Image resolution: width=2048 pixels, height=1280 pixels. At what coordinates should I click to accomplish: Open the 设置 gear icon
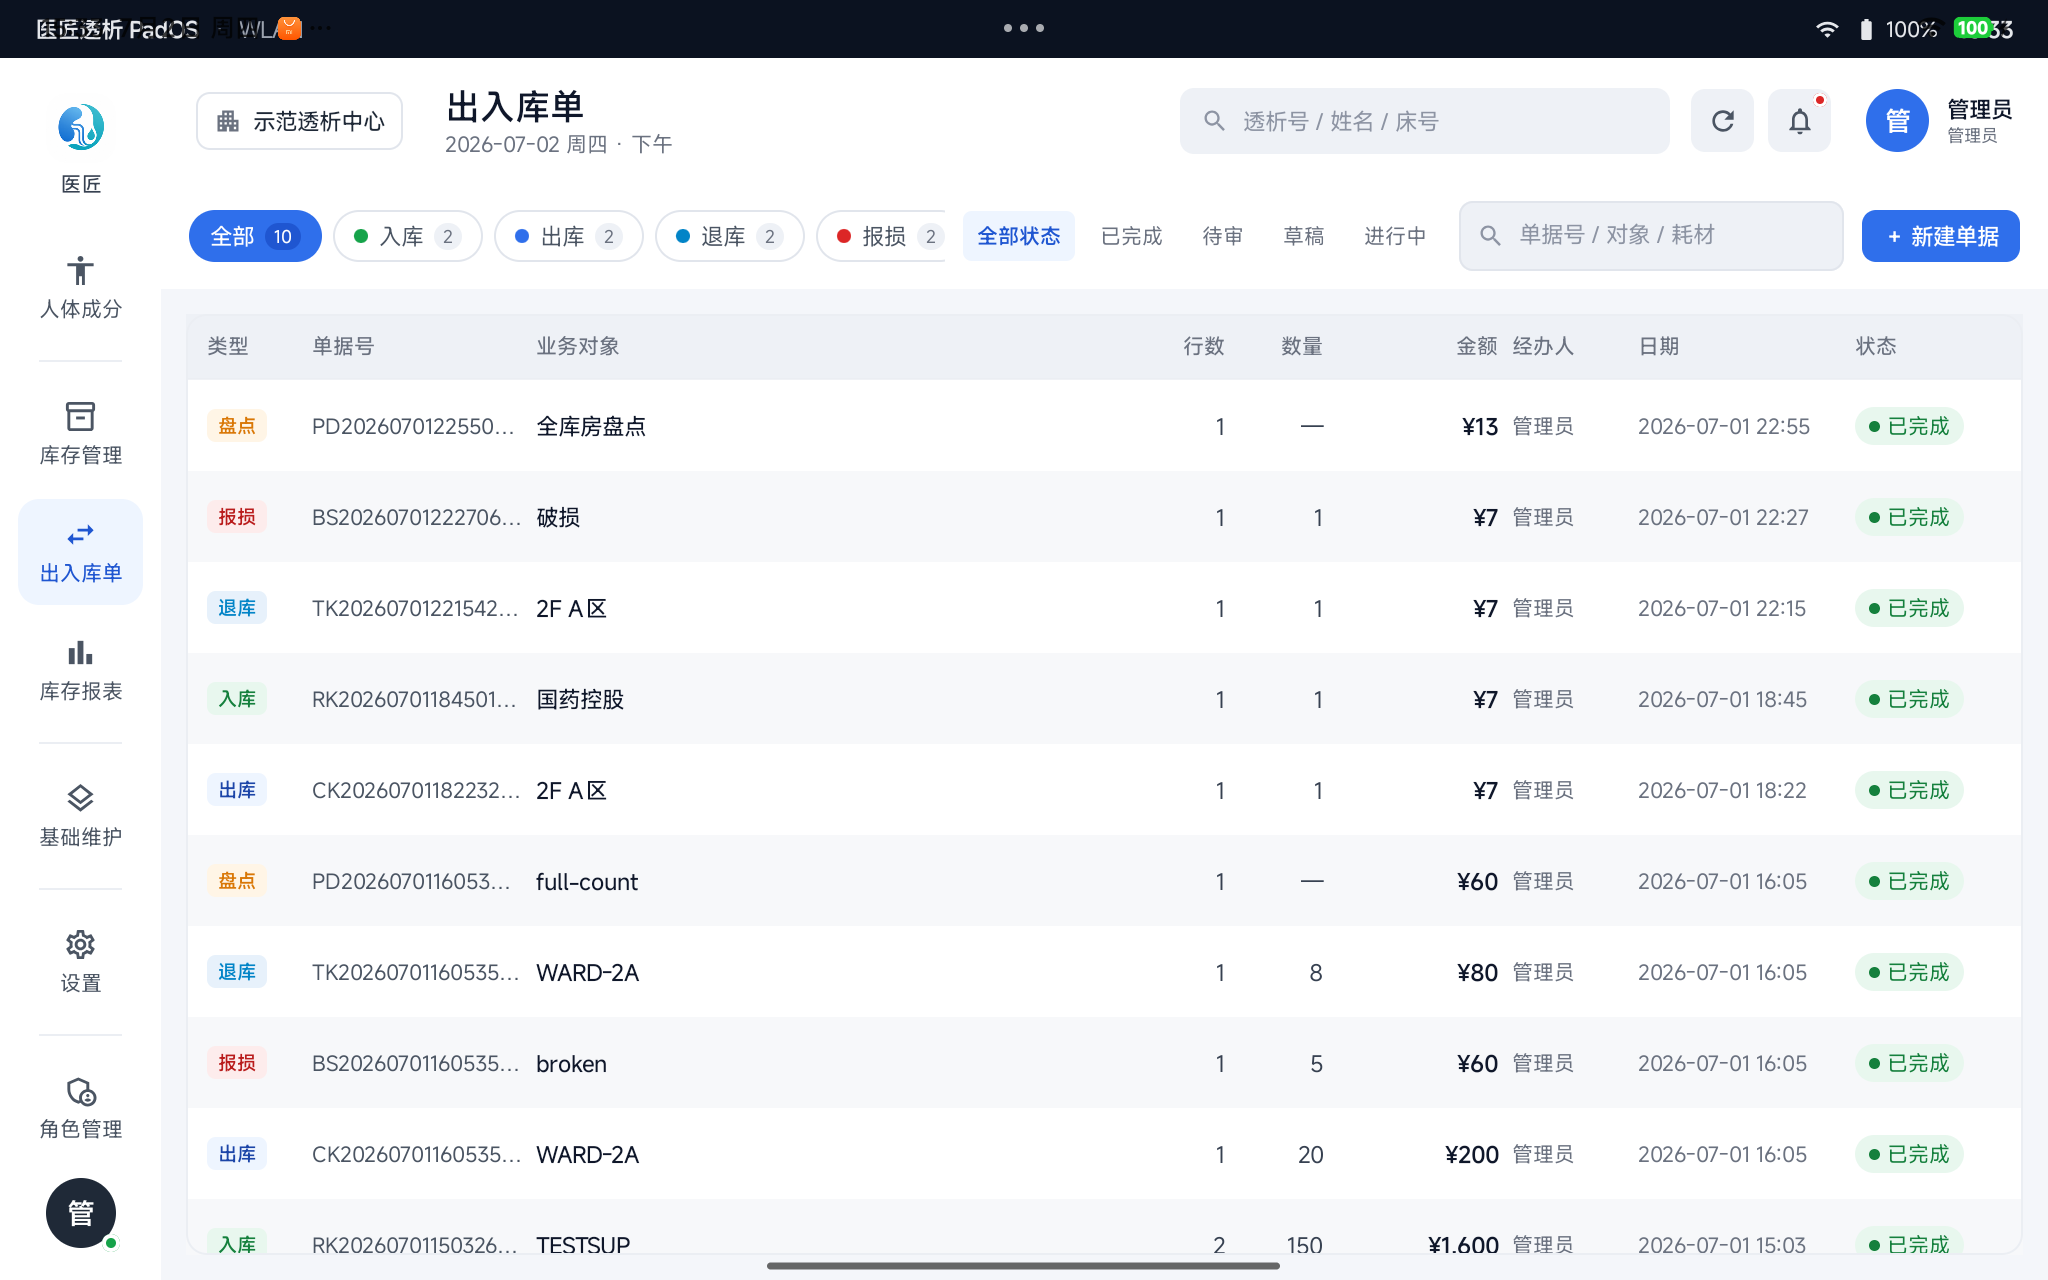[x=80, y=944]
